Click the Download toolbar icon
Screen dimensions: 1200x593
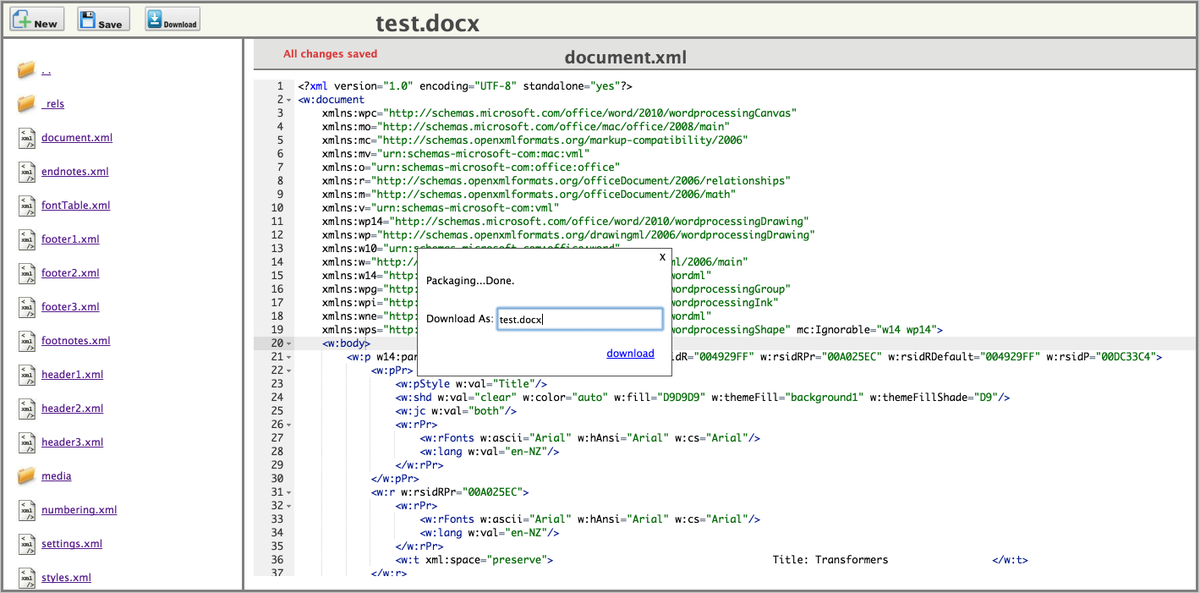click(154, 17)
